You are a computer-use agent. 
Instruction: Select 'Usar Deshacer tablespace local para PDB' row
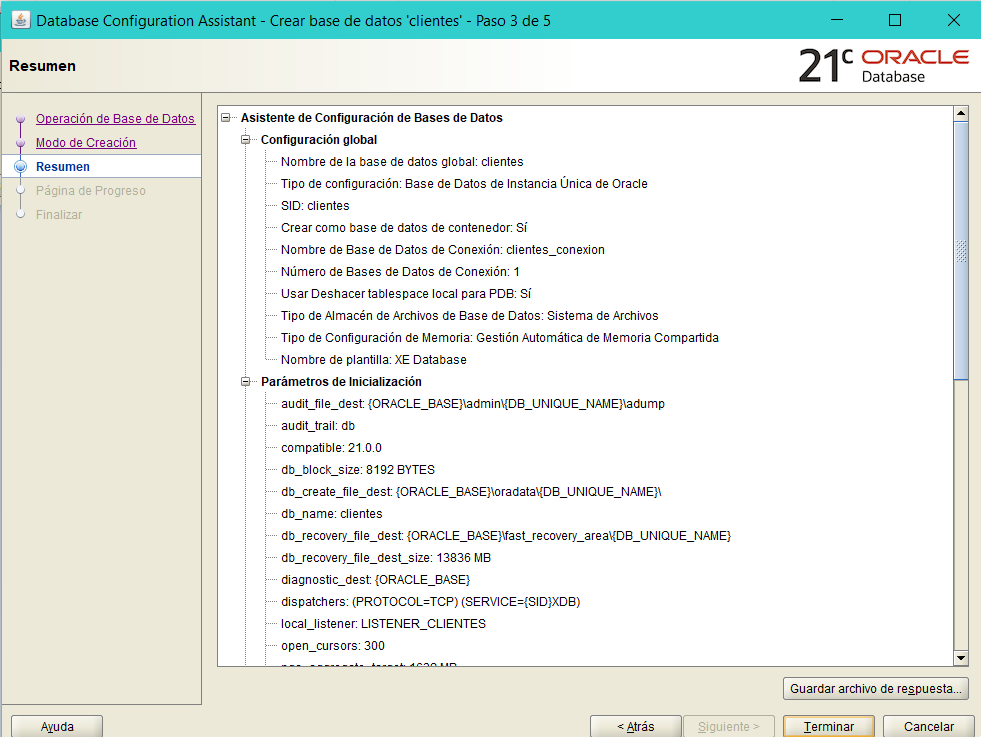coord(405,293)
